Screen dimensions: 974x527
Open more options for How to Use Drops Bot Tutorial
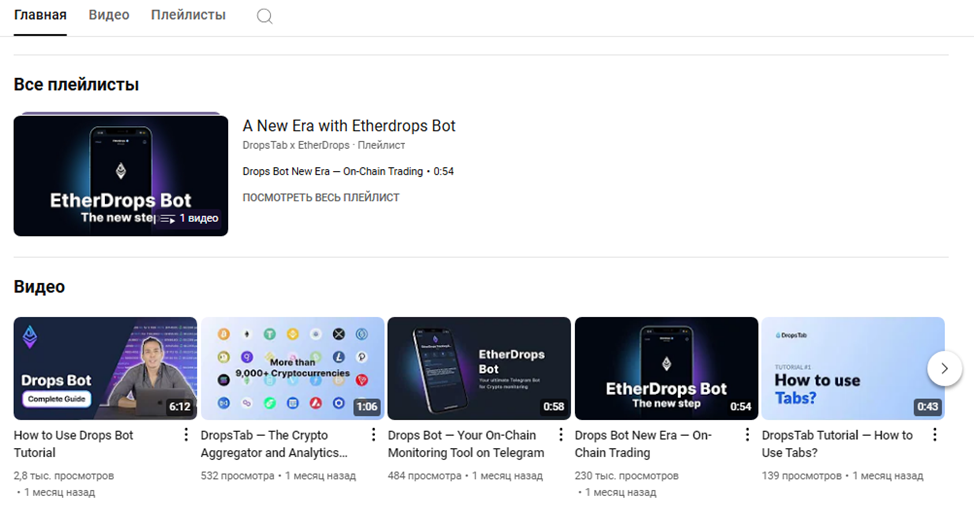186,435
